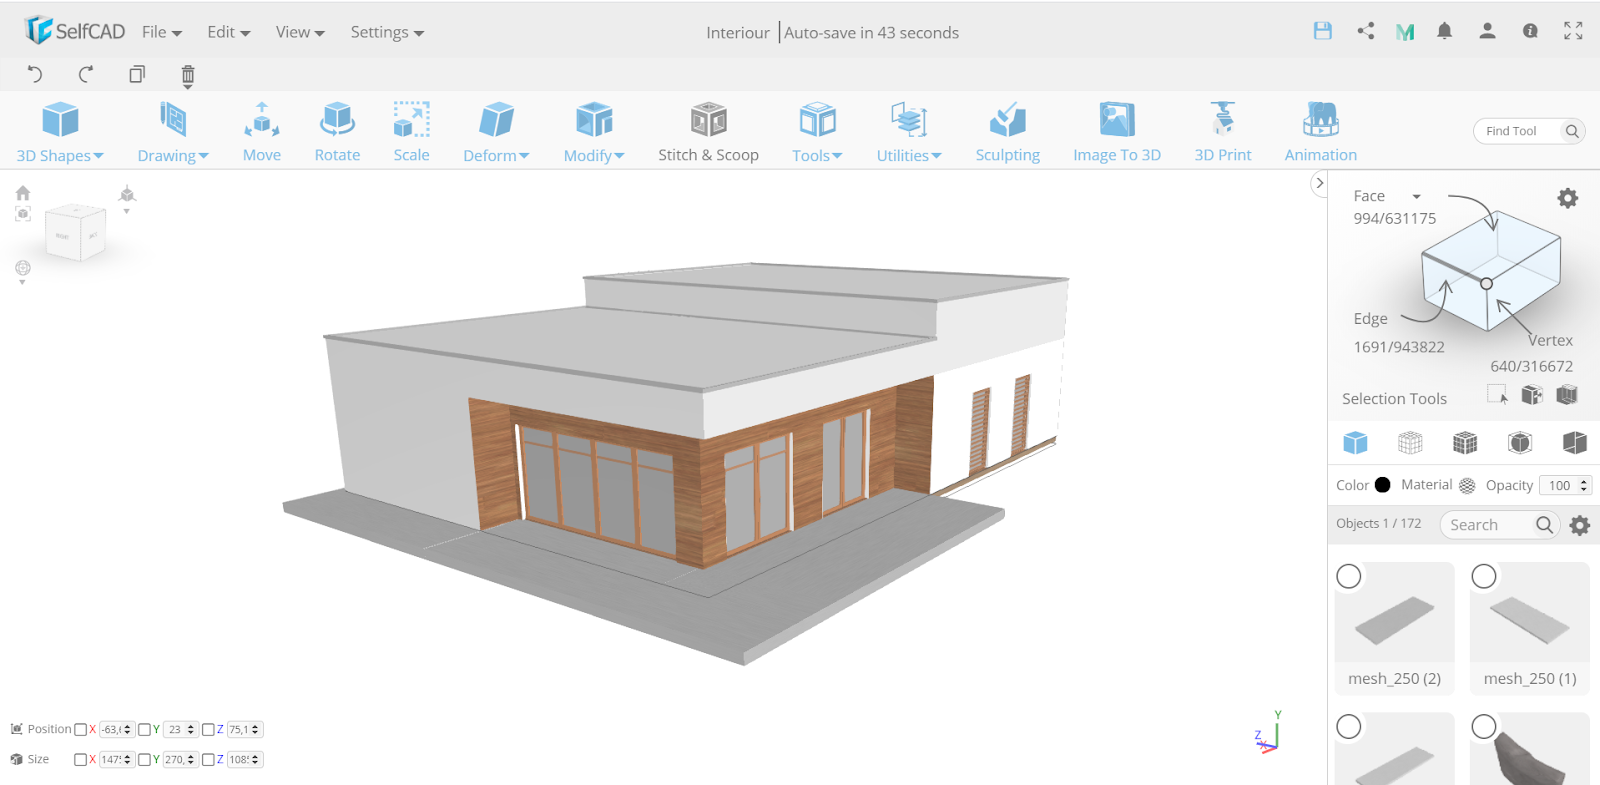The image size is (1600, 785).
Task: Select the mesh_250 (2) object radio
Action: point(1349,577)
